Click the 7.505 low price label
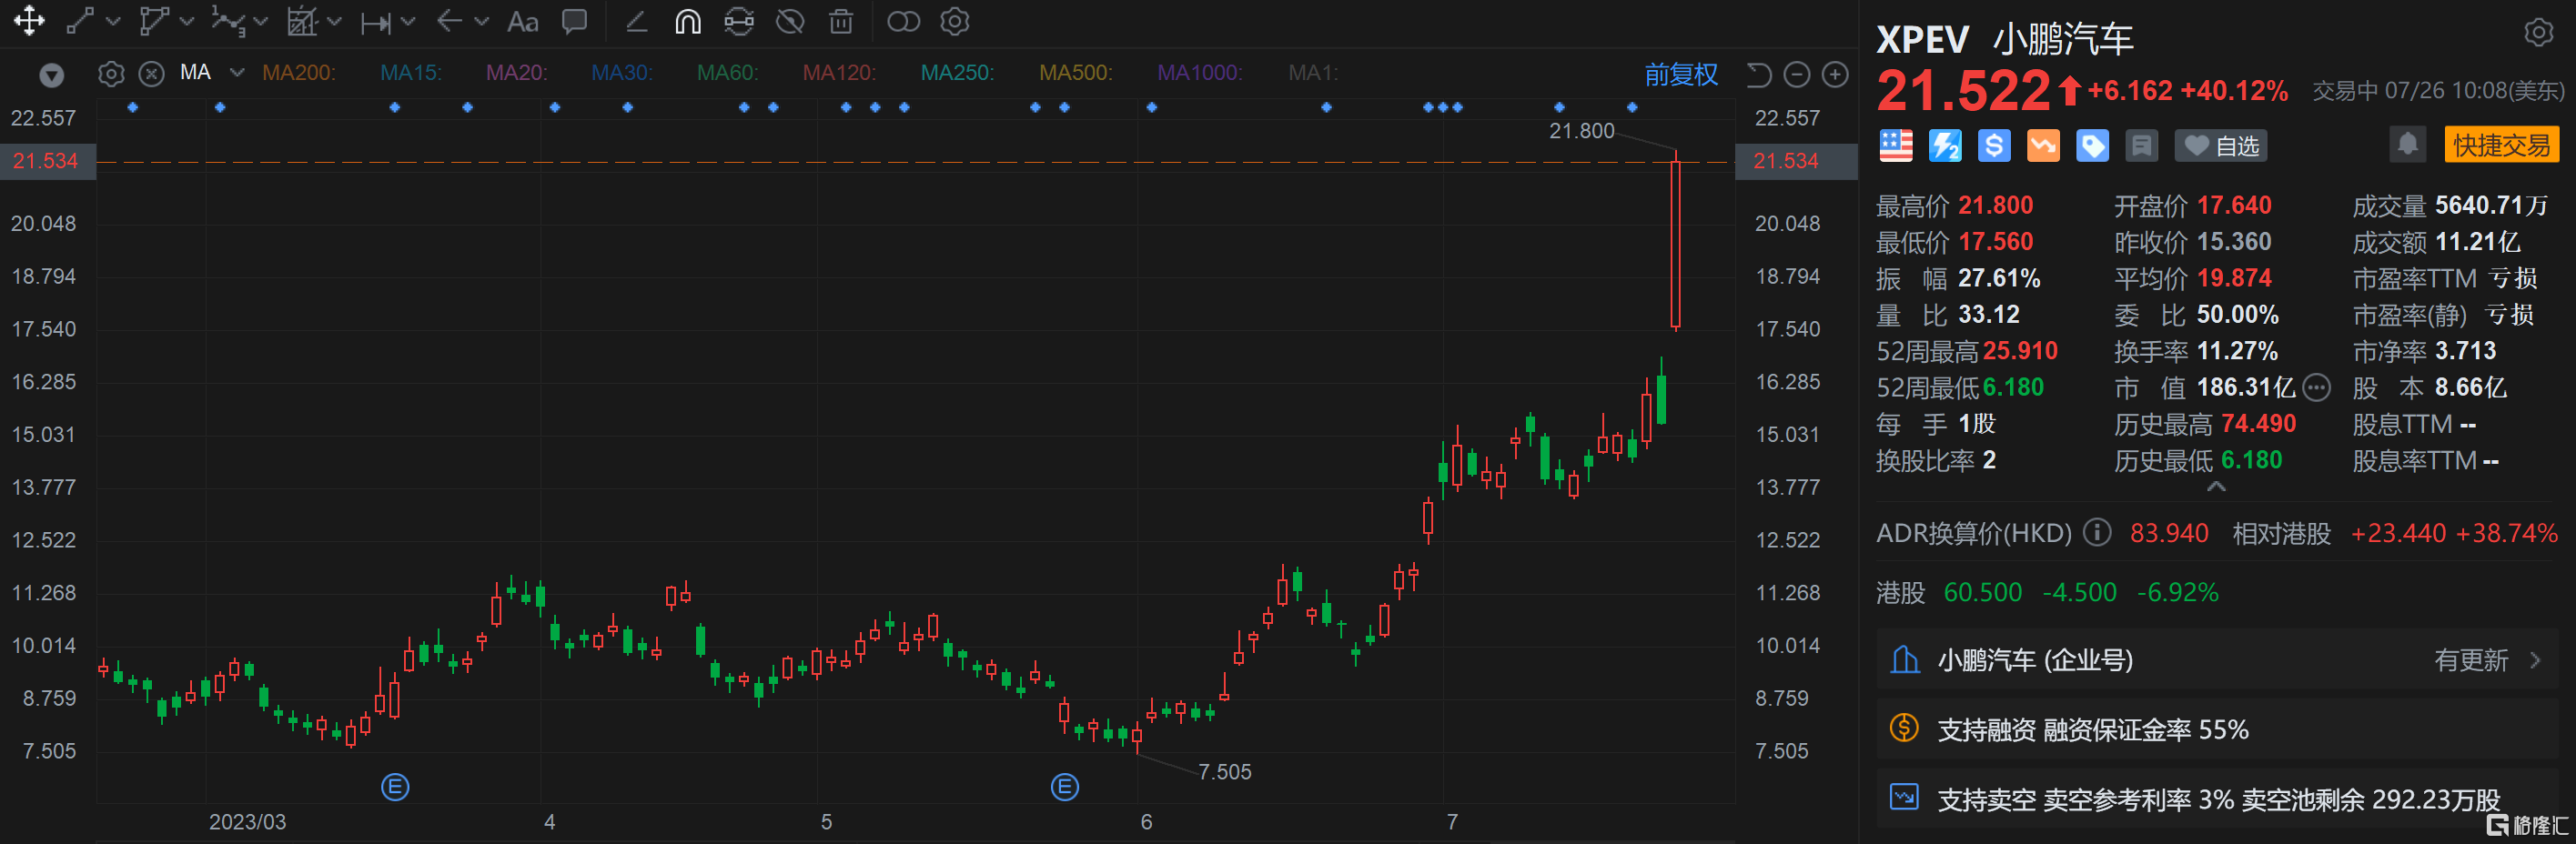Viewport: 2576px width, 844px height. tap(1224, 772)
